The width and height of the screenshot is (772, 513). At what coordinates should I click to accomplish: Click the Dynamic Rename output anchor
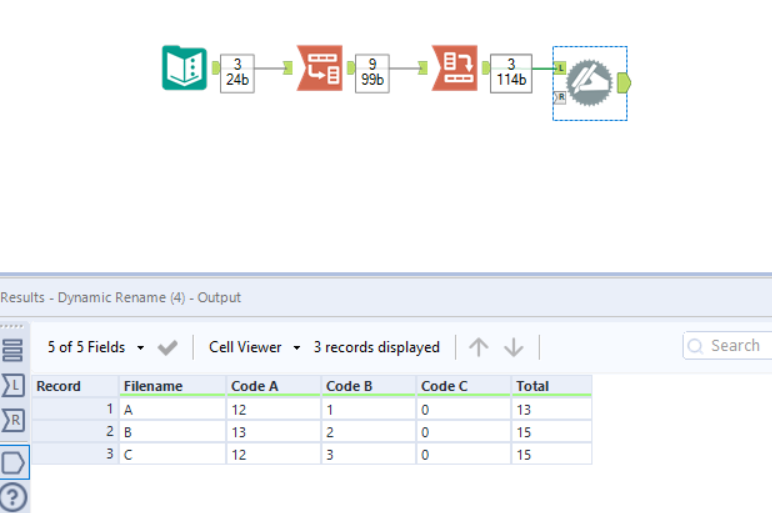point(624,82)
